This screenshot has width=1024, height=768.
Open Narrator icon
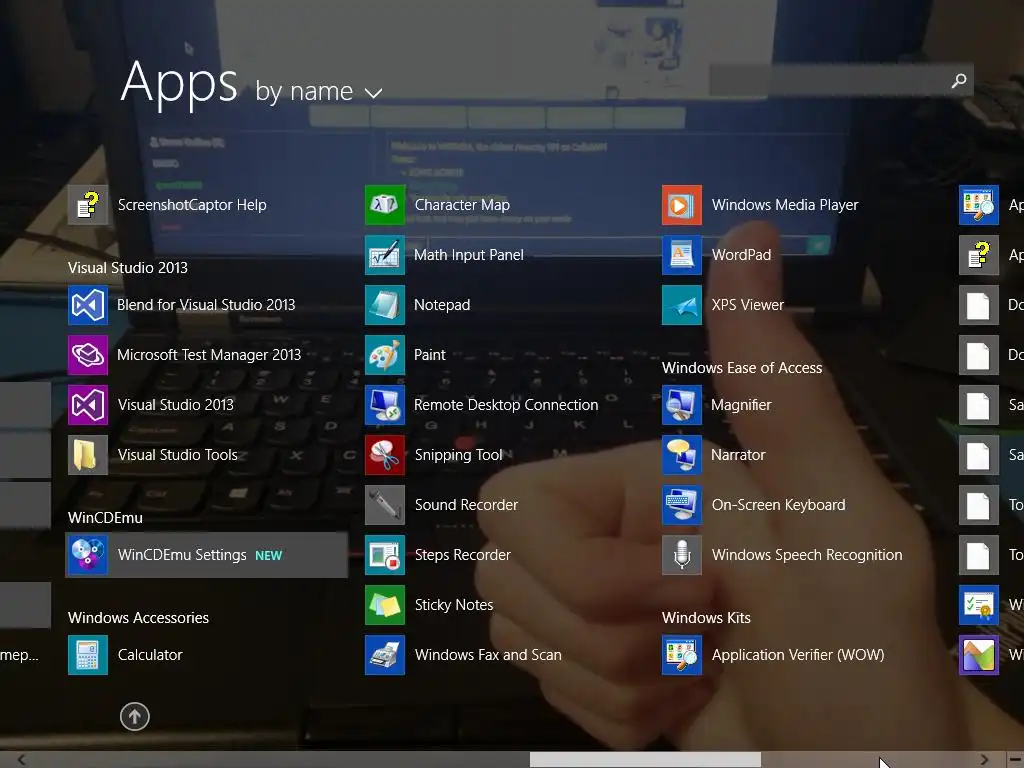682,455
